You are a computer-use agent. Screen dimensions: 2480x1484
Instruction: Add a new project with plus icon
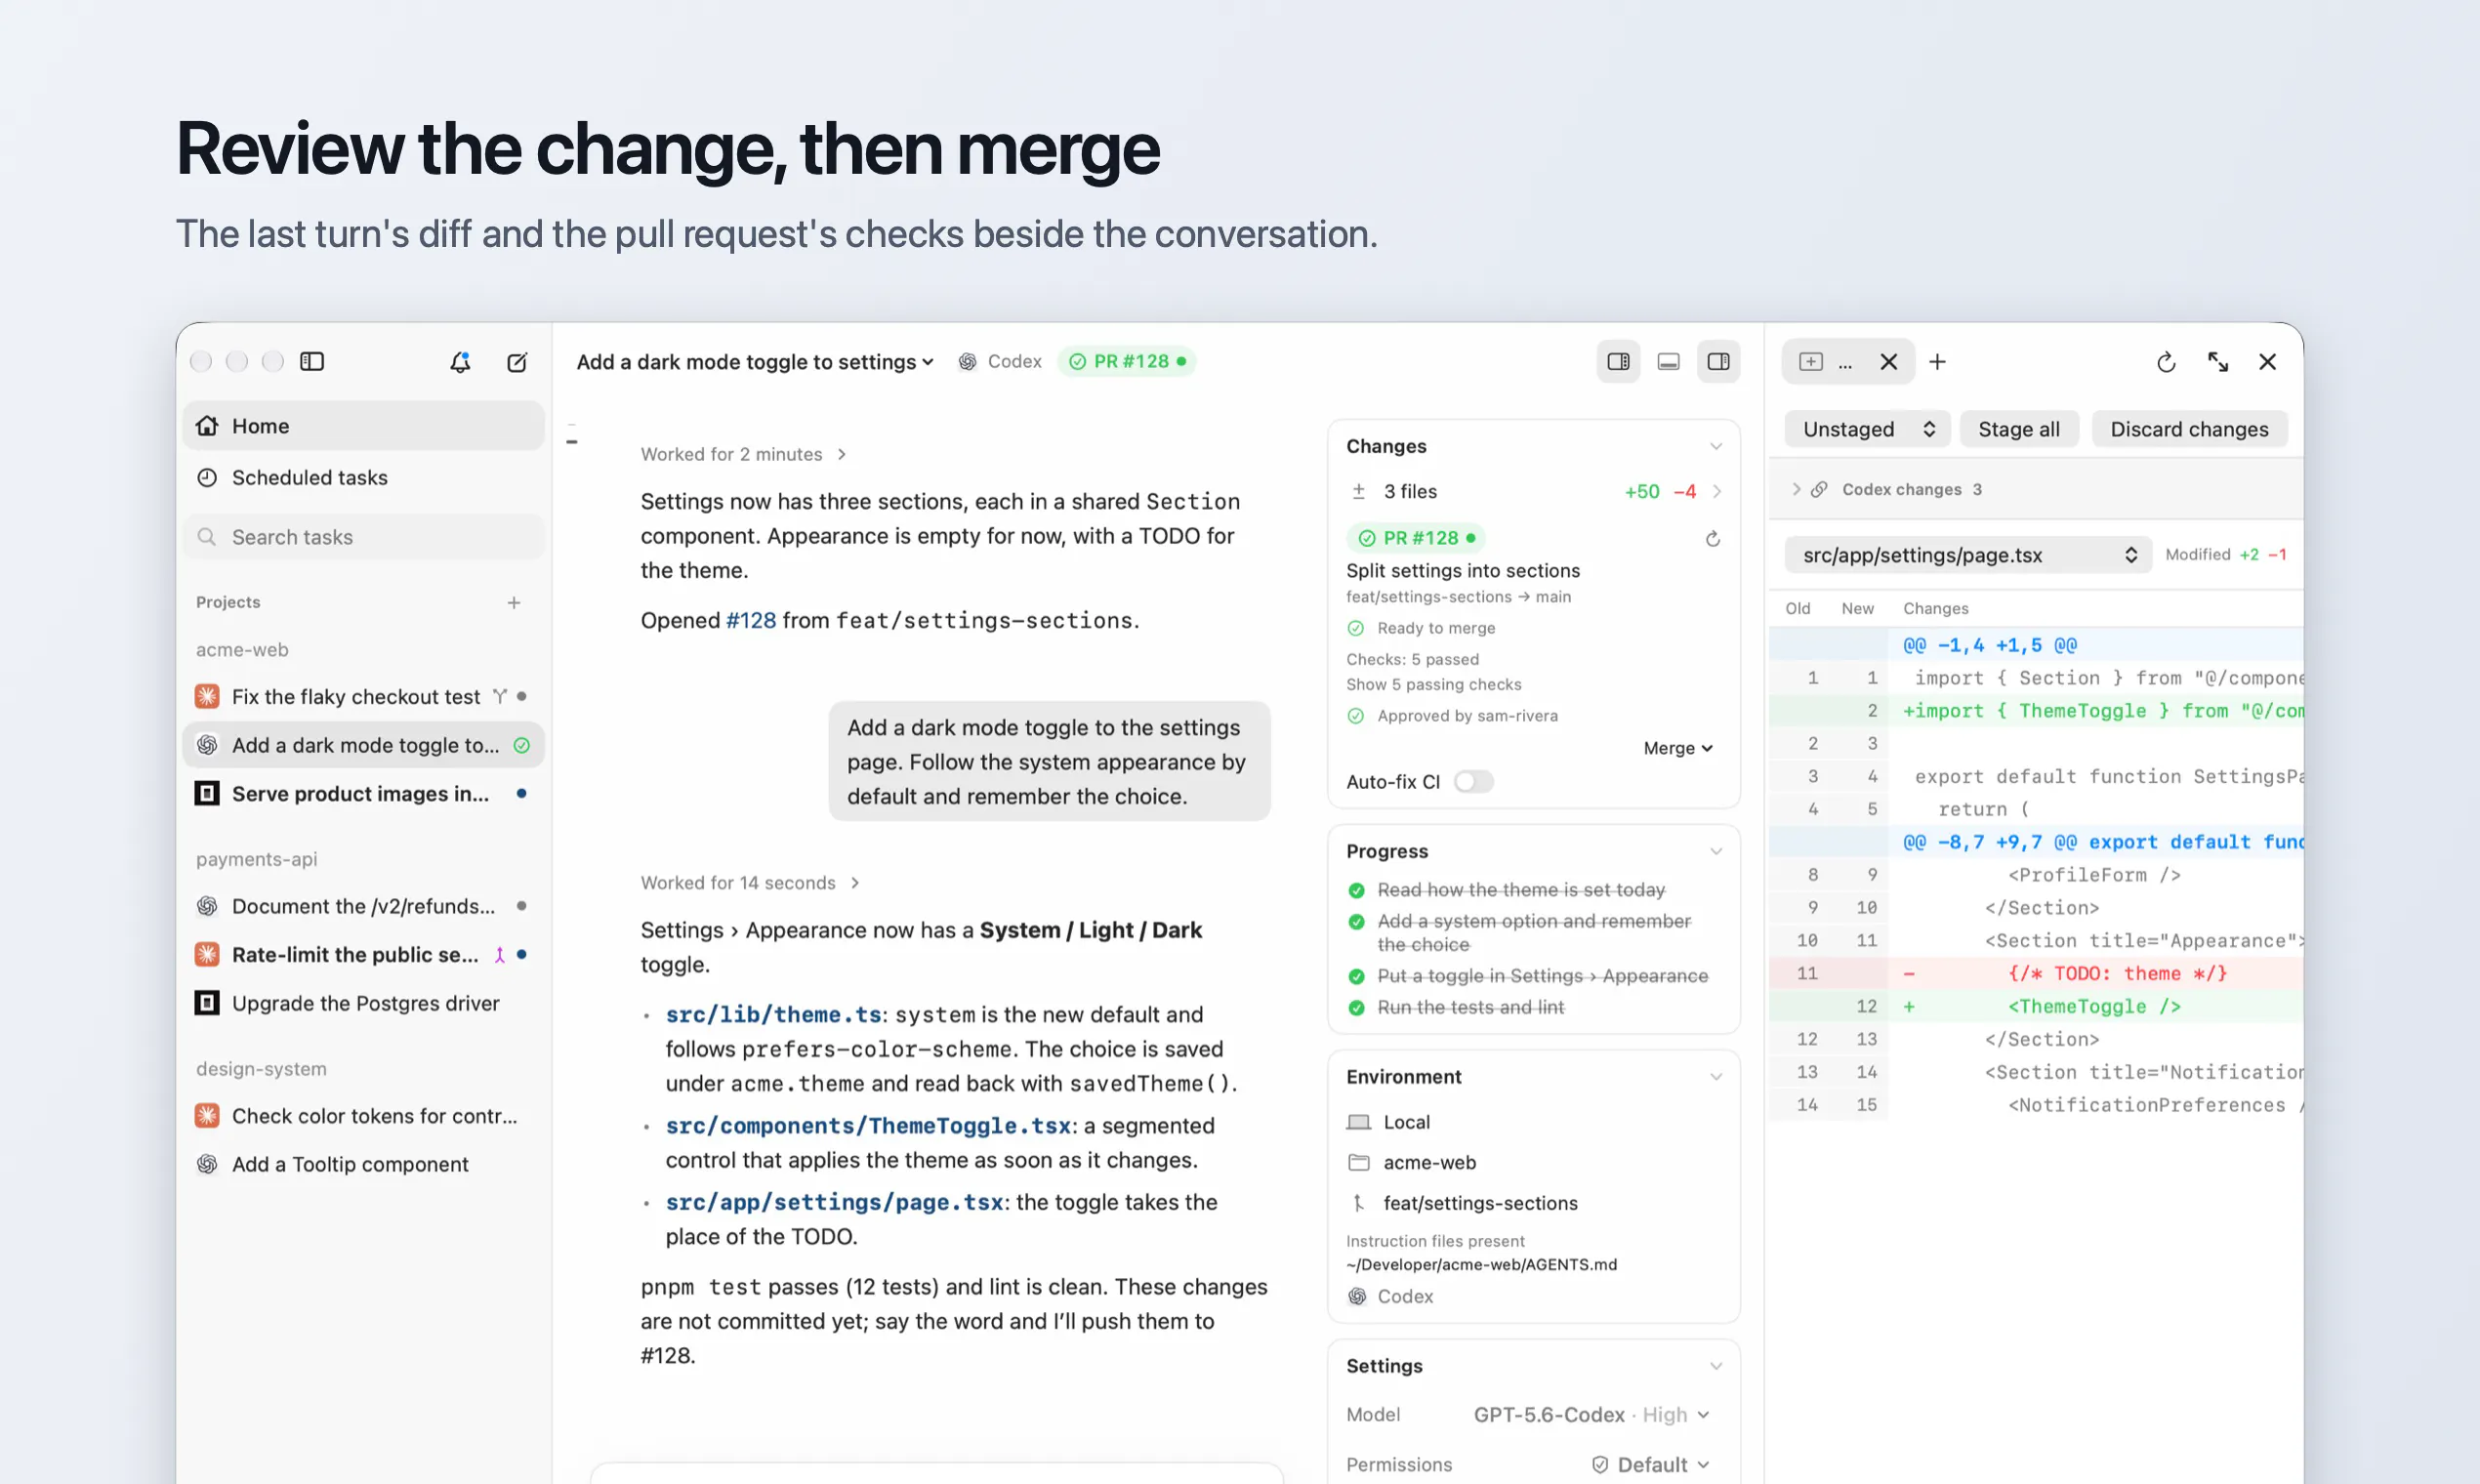click(514, 602)
